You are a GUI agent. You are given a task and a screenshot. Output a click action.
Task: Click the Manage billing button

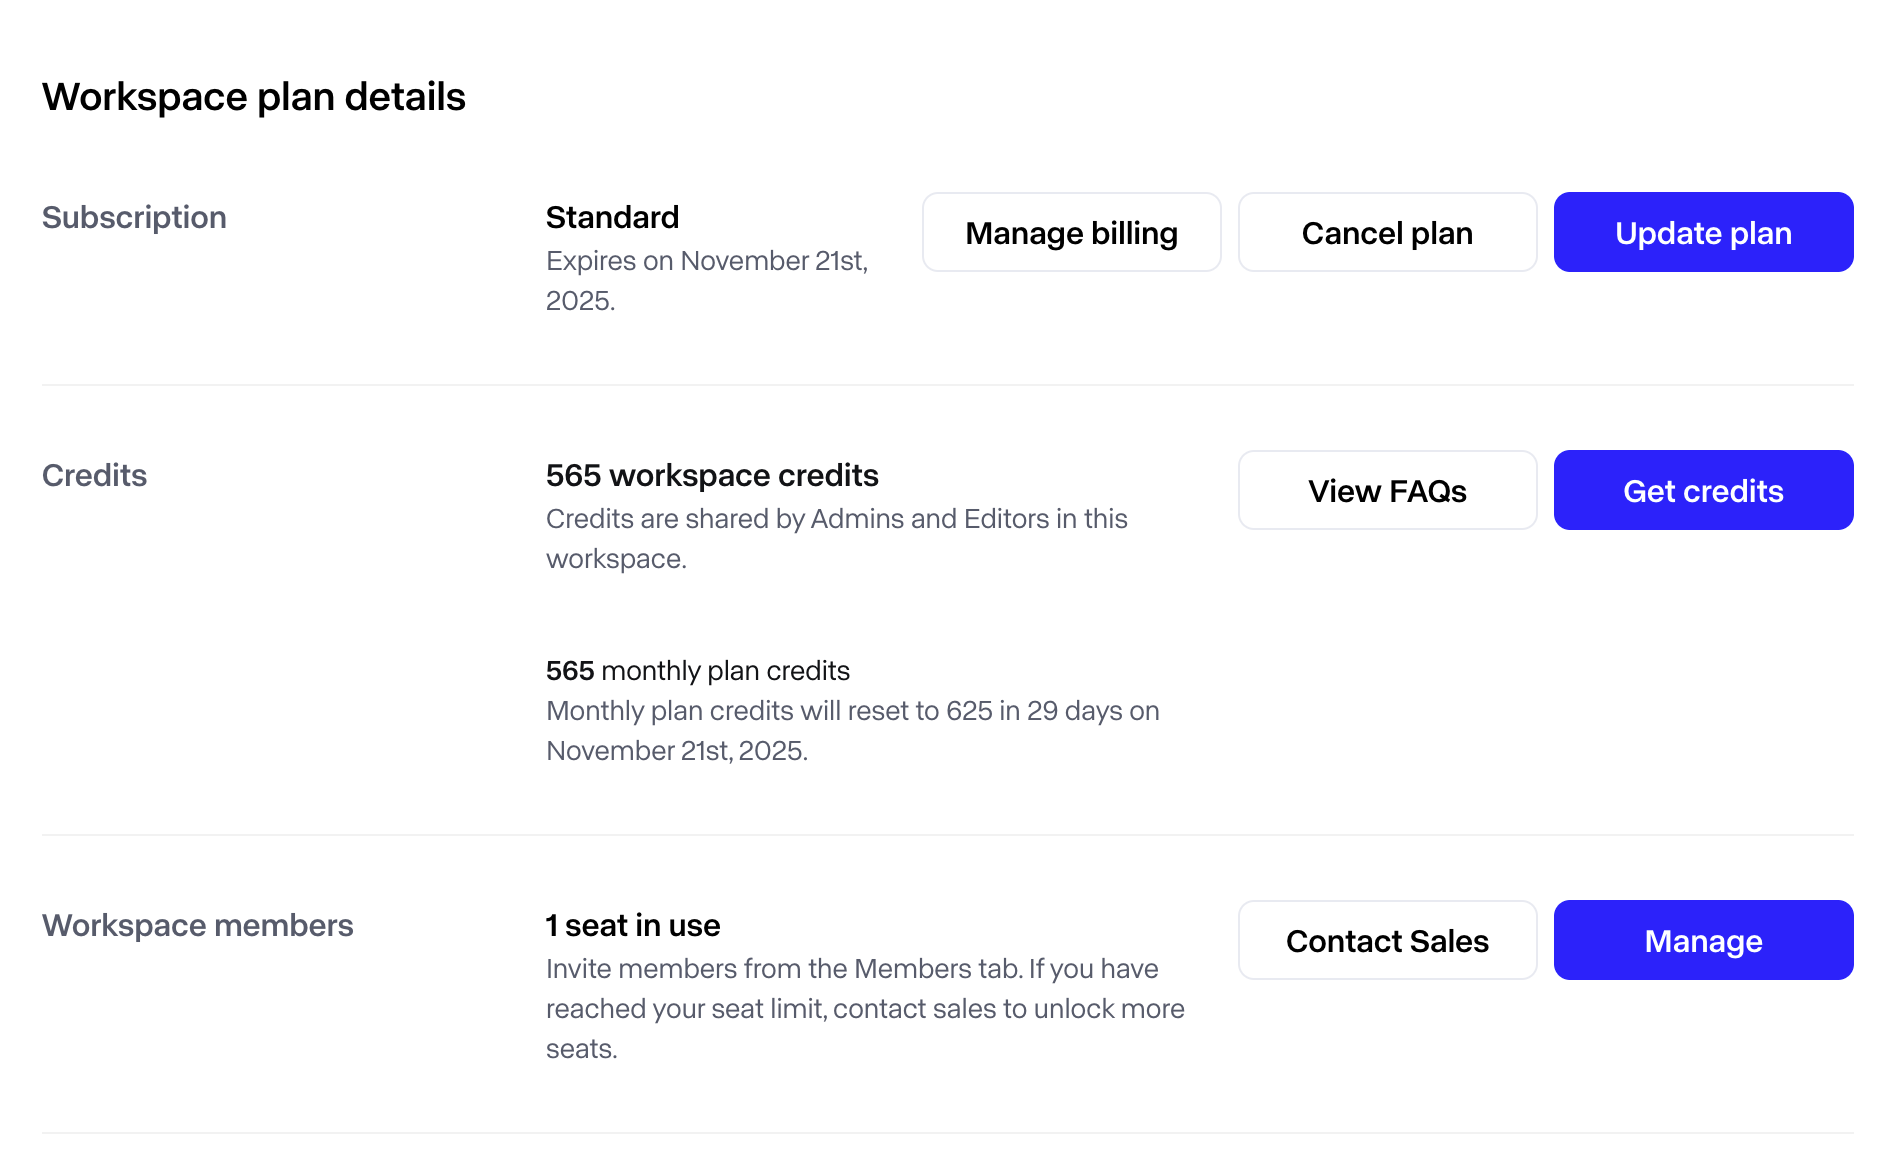[1071, 233]
